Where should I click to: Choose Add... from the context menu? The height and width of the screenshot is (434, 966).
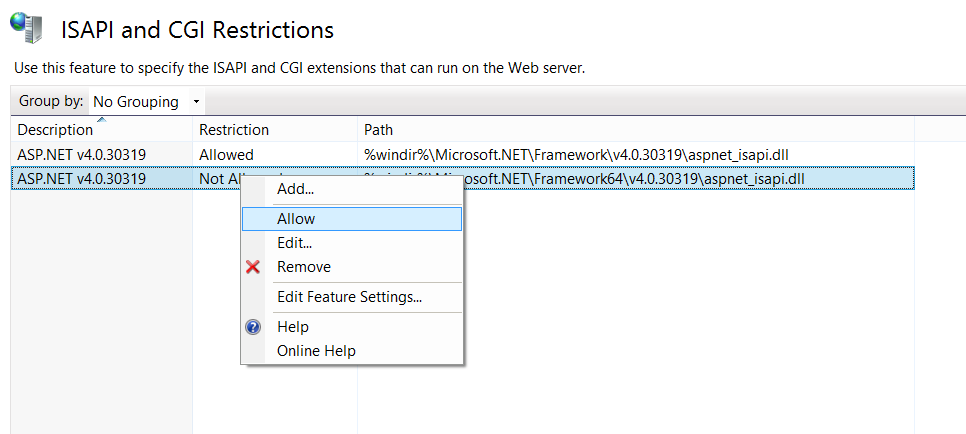(x=295, y=188)
